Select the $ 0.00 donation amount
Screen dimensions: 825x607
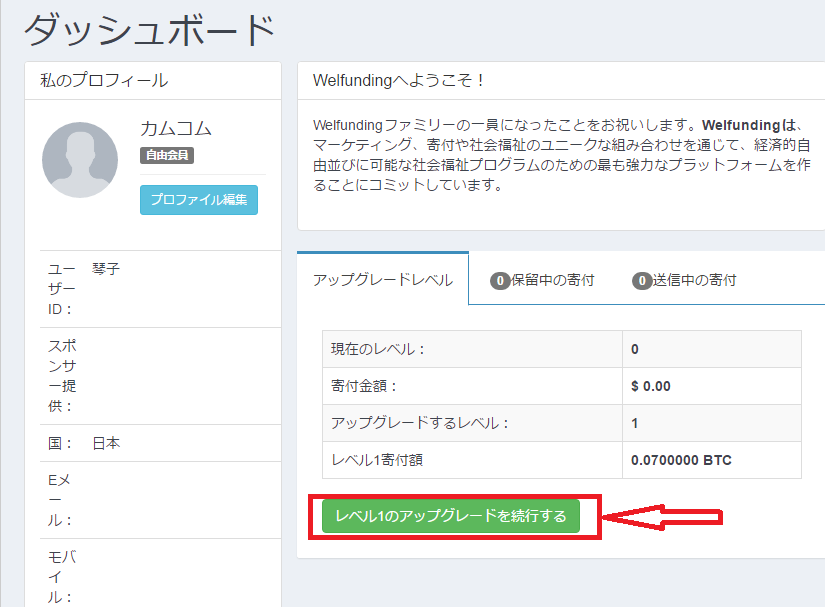pos(651,386)
